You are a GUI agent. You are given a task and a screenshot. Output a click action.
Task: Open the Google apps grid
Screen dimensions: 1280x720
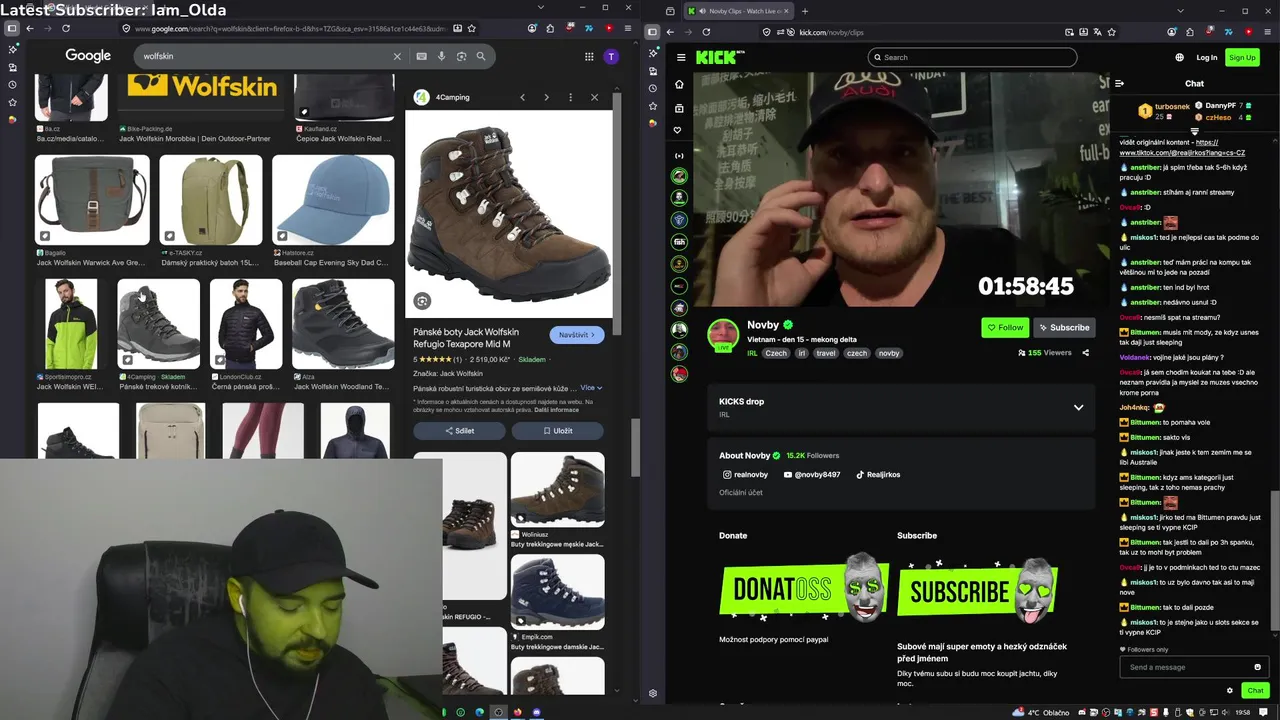[x=589, y=57]
